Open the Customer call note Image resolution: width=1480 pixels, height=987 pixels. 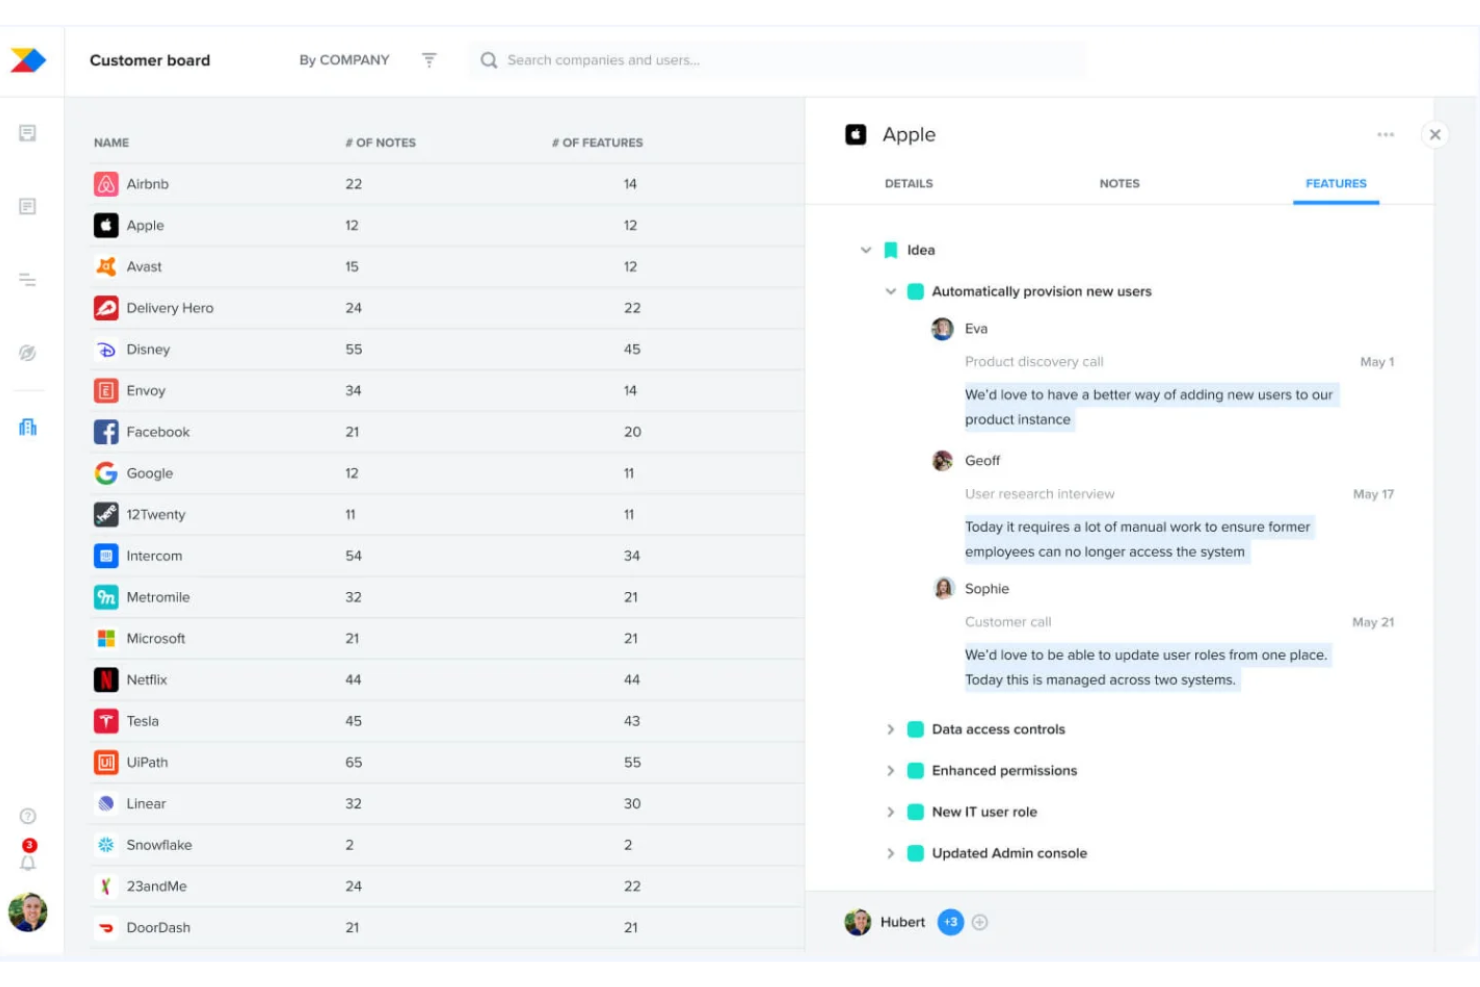point(1007,622)
